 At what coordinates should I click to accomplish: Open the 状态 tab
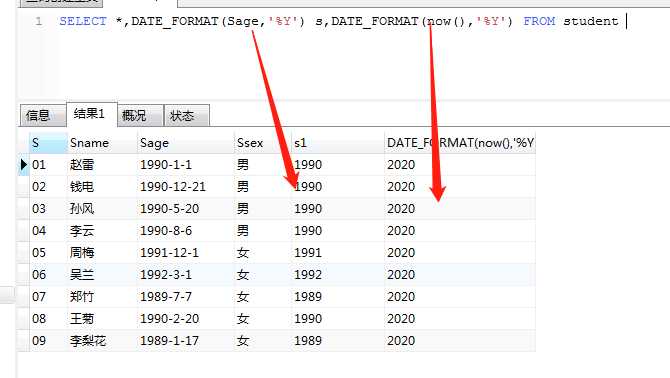(x=187, y=115)
